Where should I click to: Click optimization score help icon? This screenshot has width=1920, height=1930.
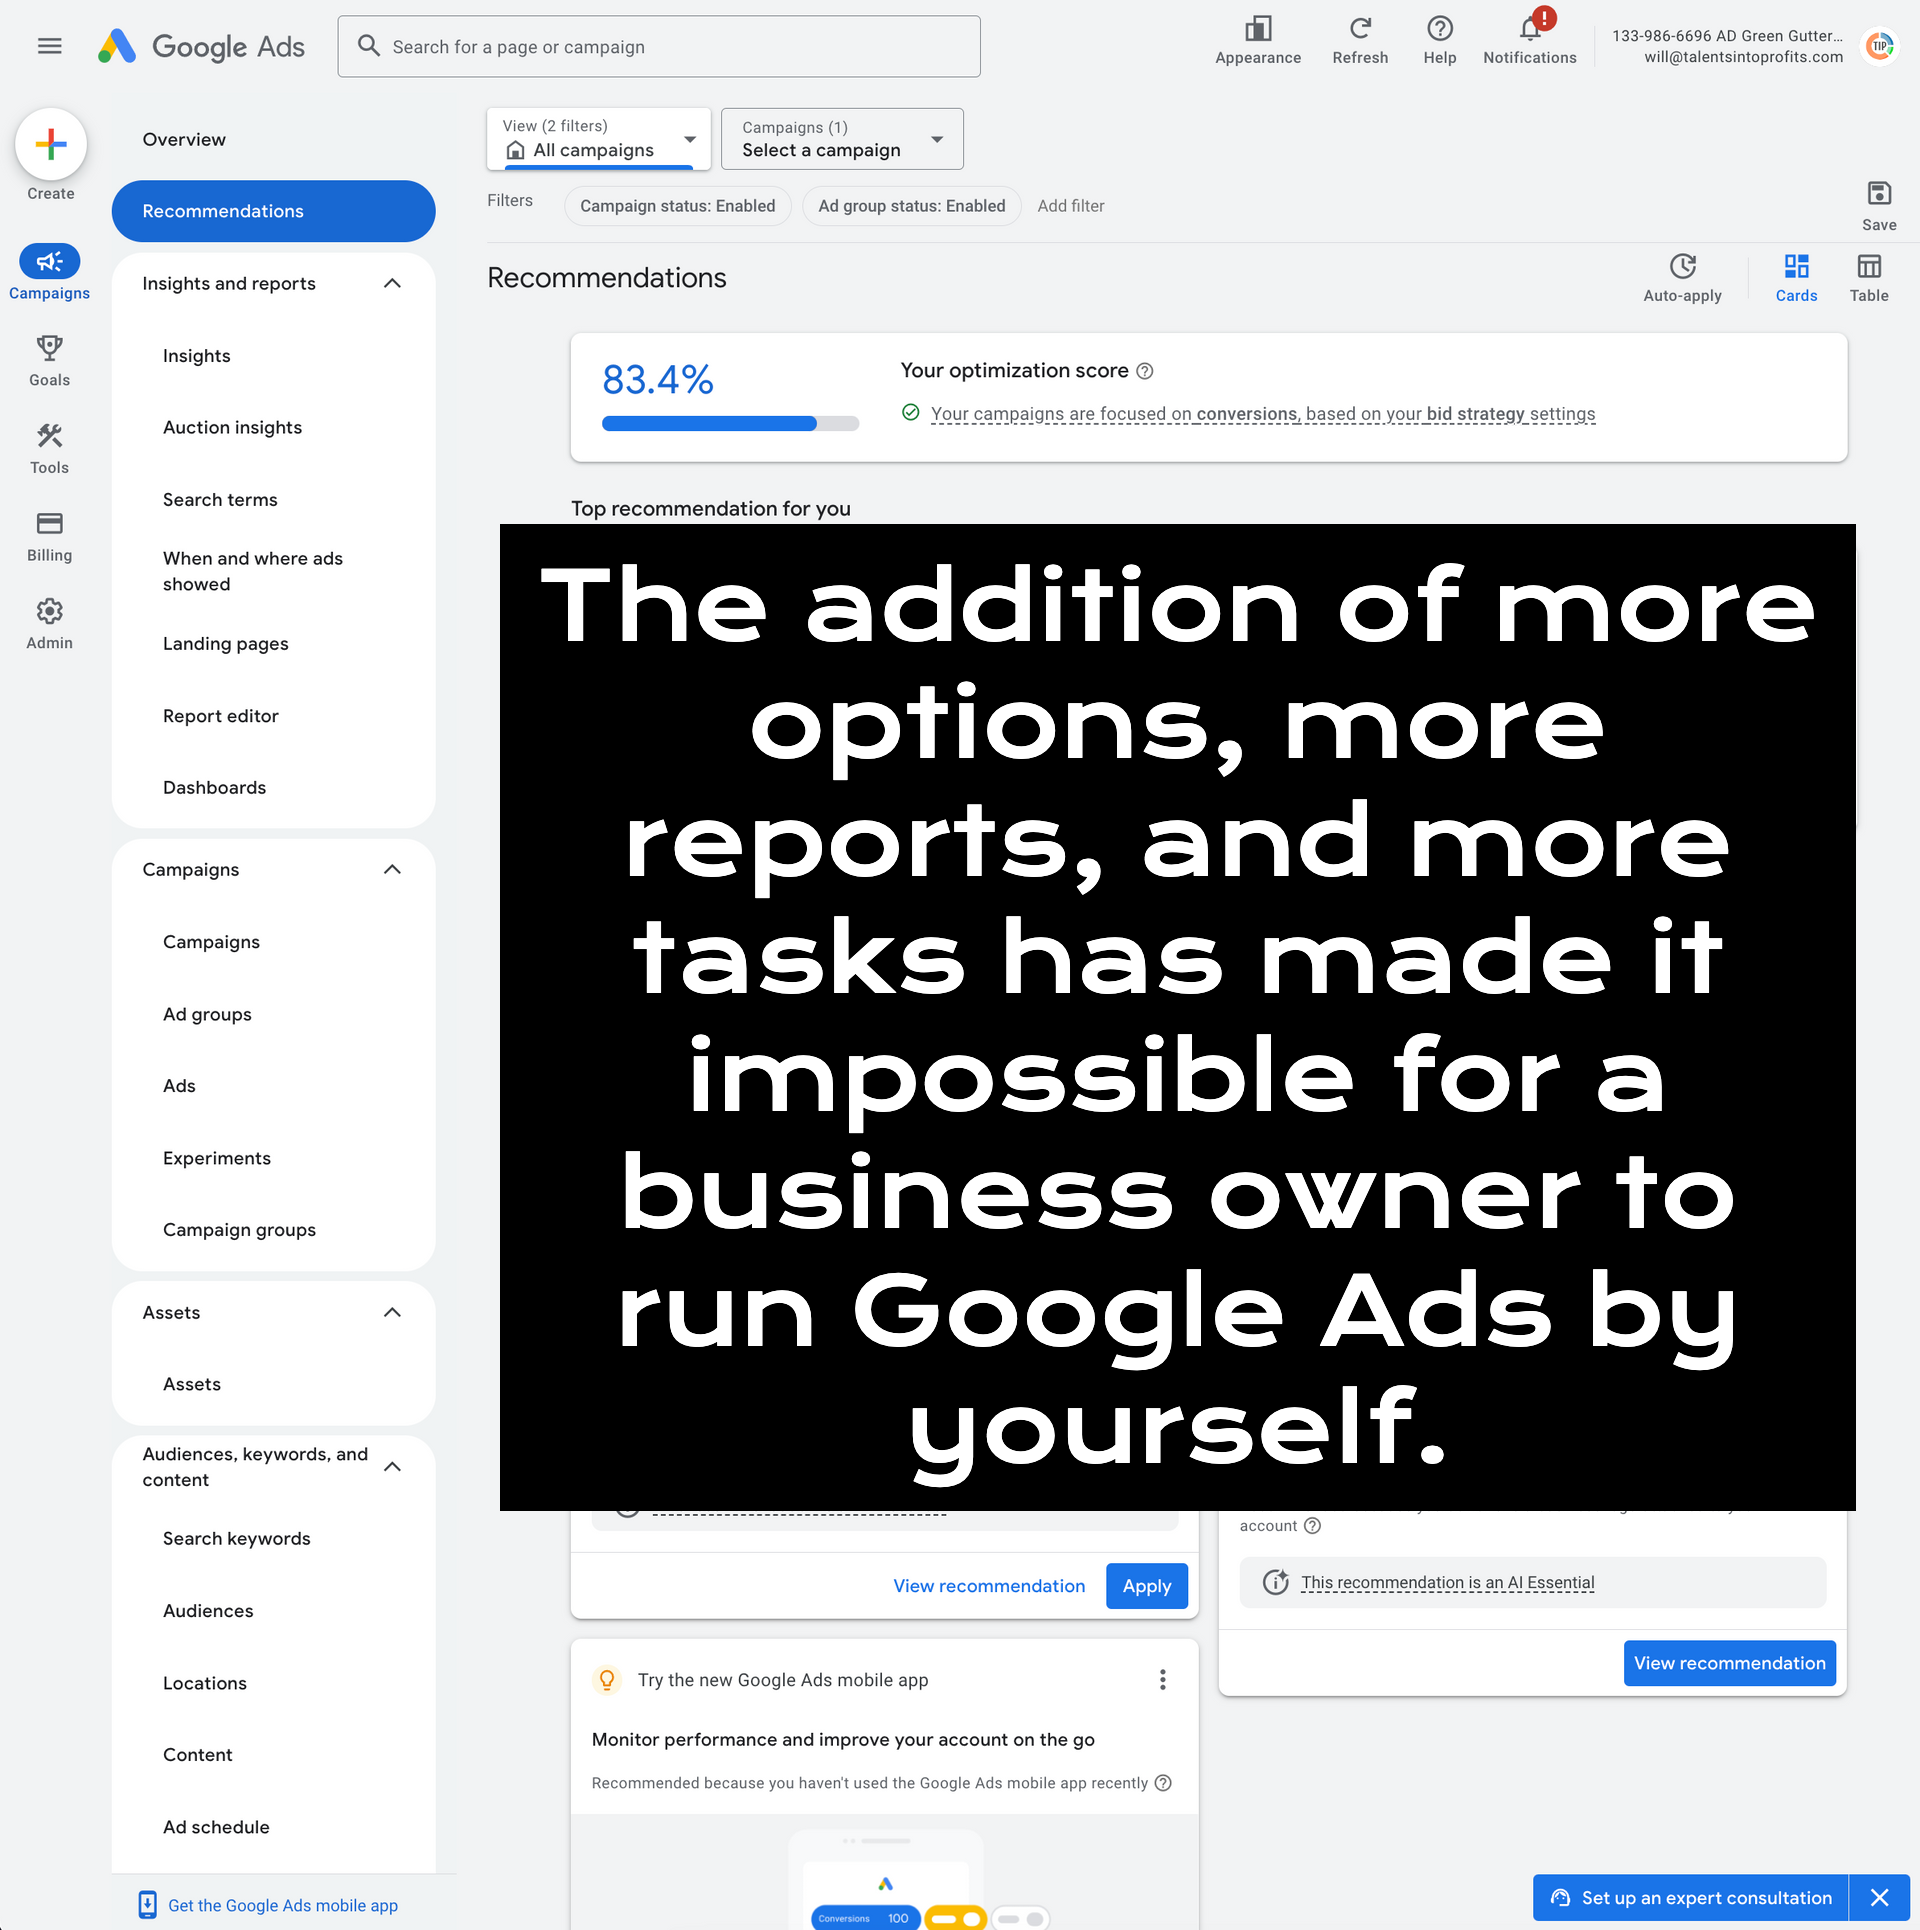click(1145, 371)
